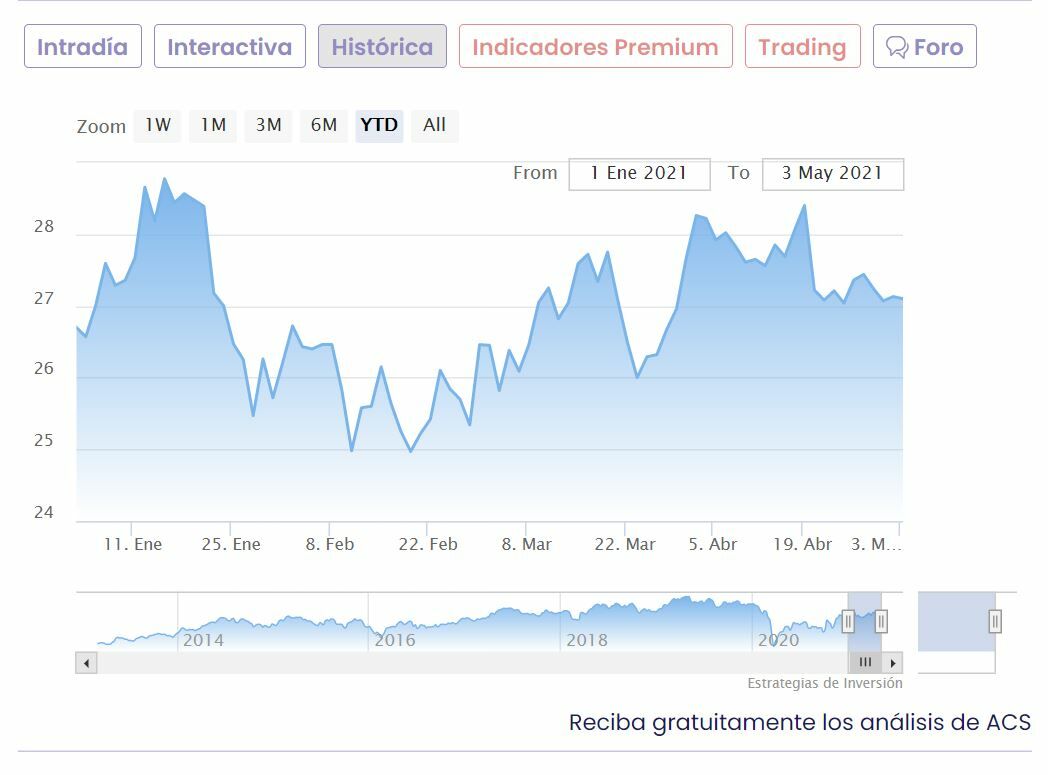
Task: Click the navigator left scroll arrow
Action: pyautogui.click(x=87, y=663)
